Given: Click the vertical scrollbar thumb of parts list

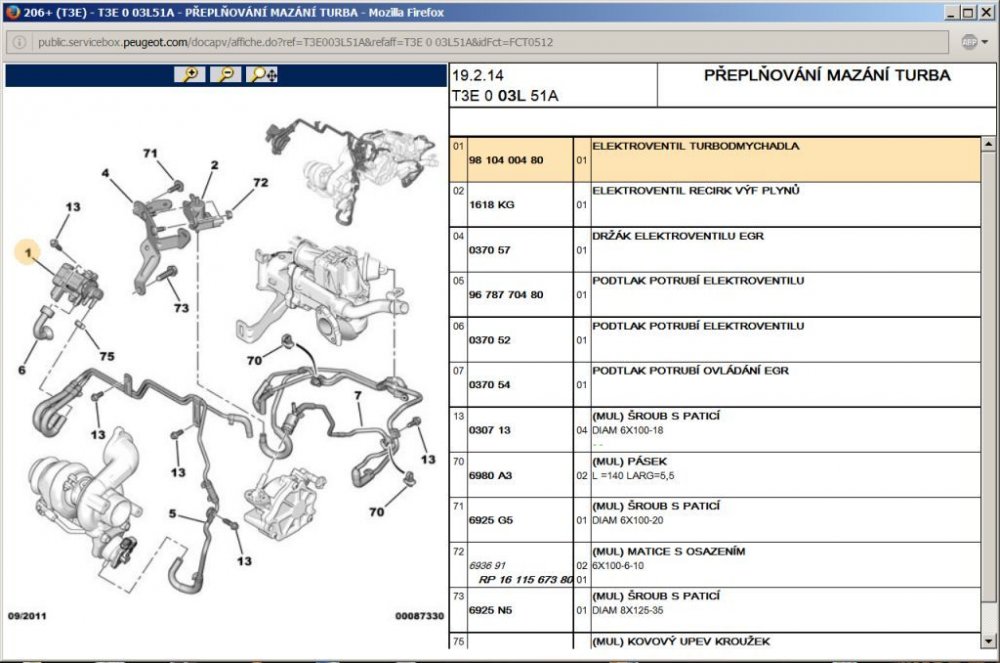Looking at the screenshot, I should click(988, 376).
